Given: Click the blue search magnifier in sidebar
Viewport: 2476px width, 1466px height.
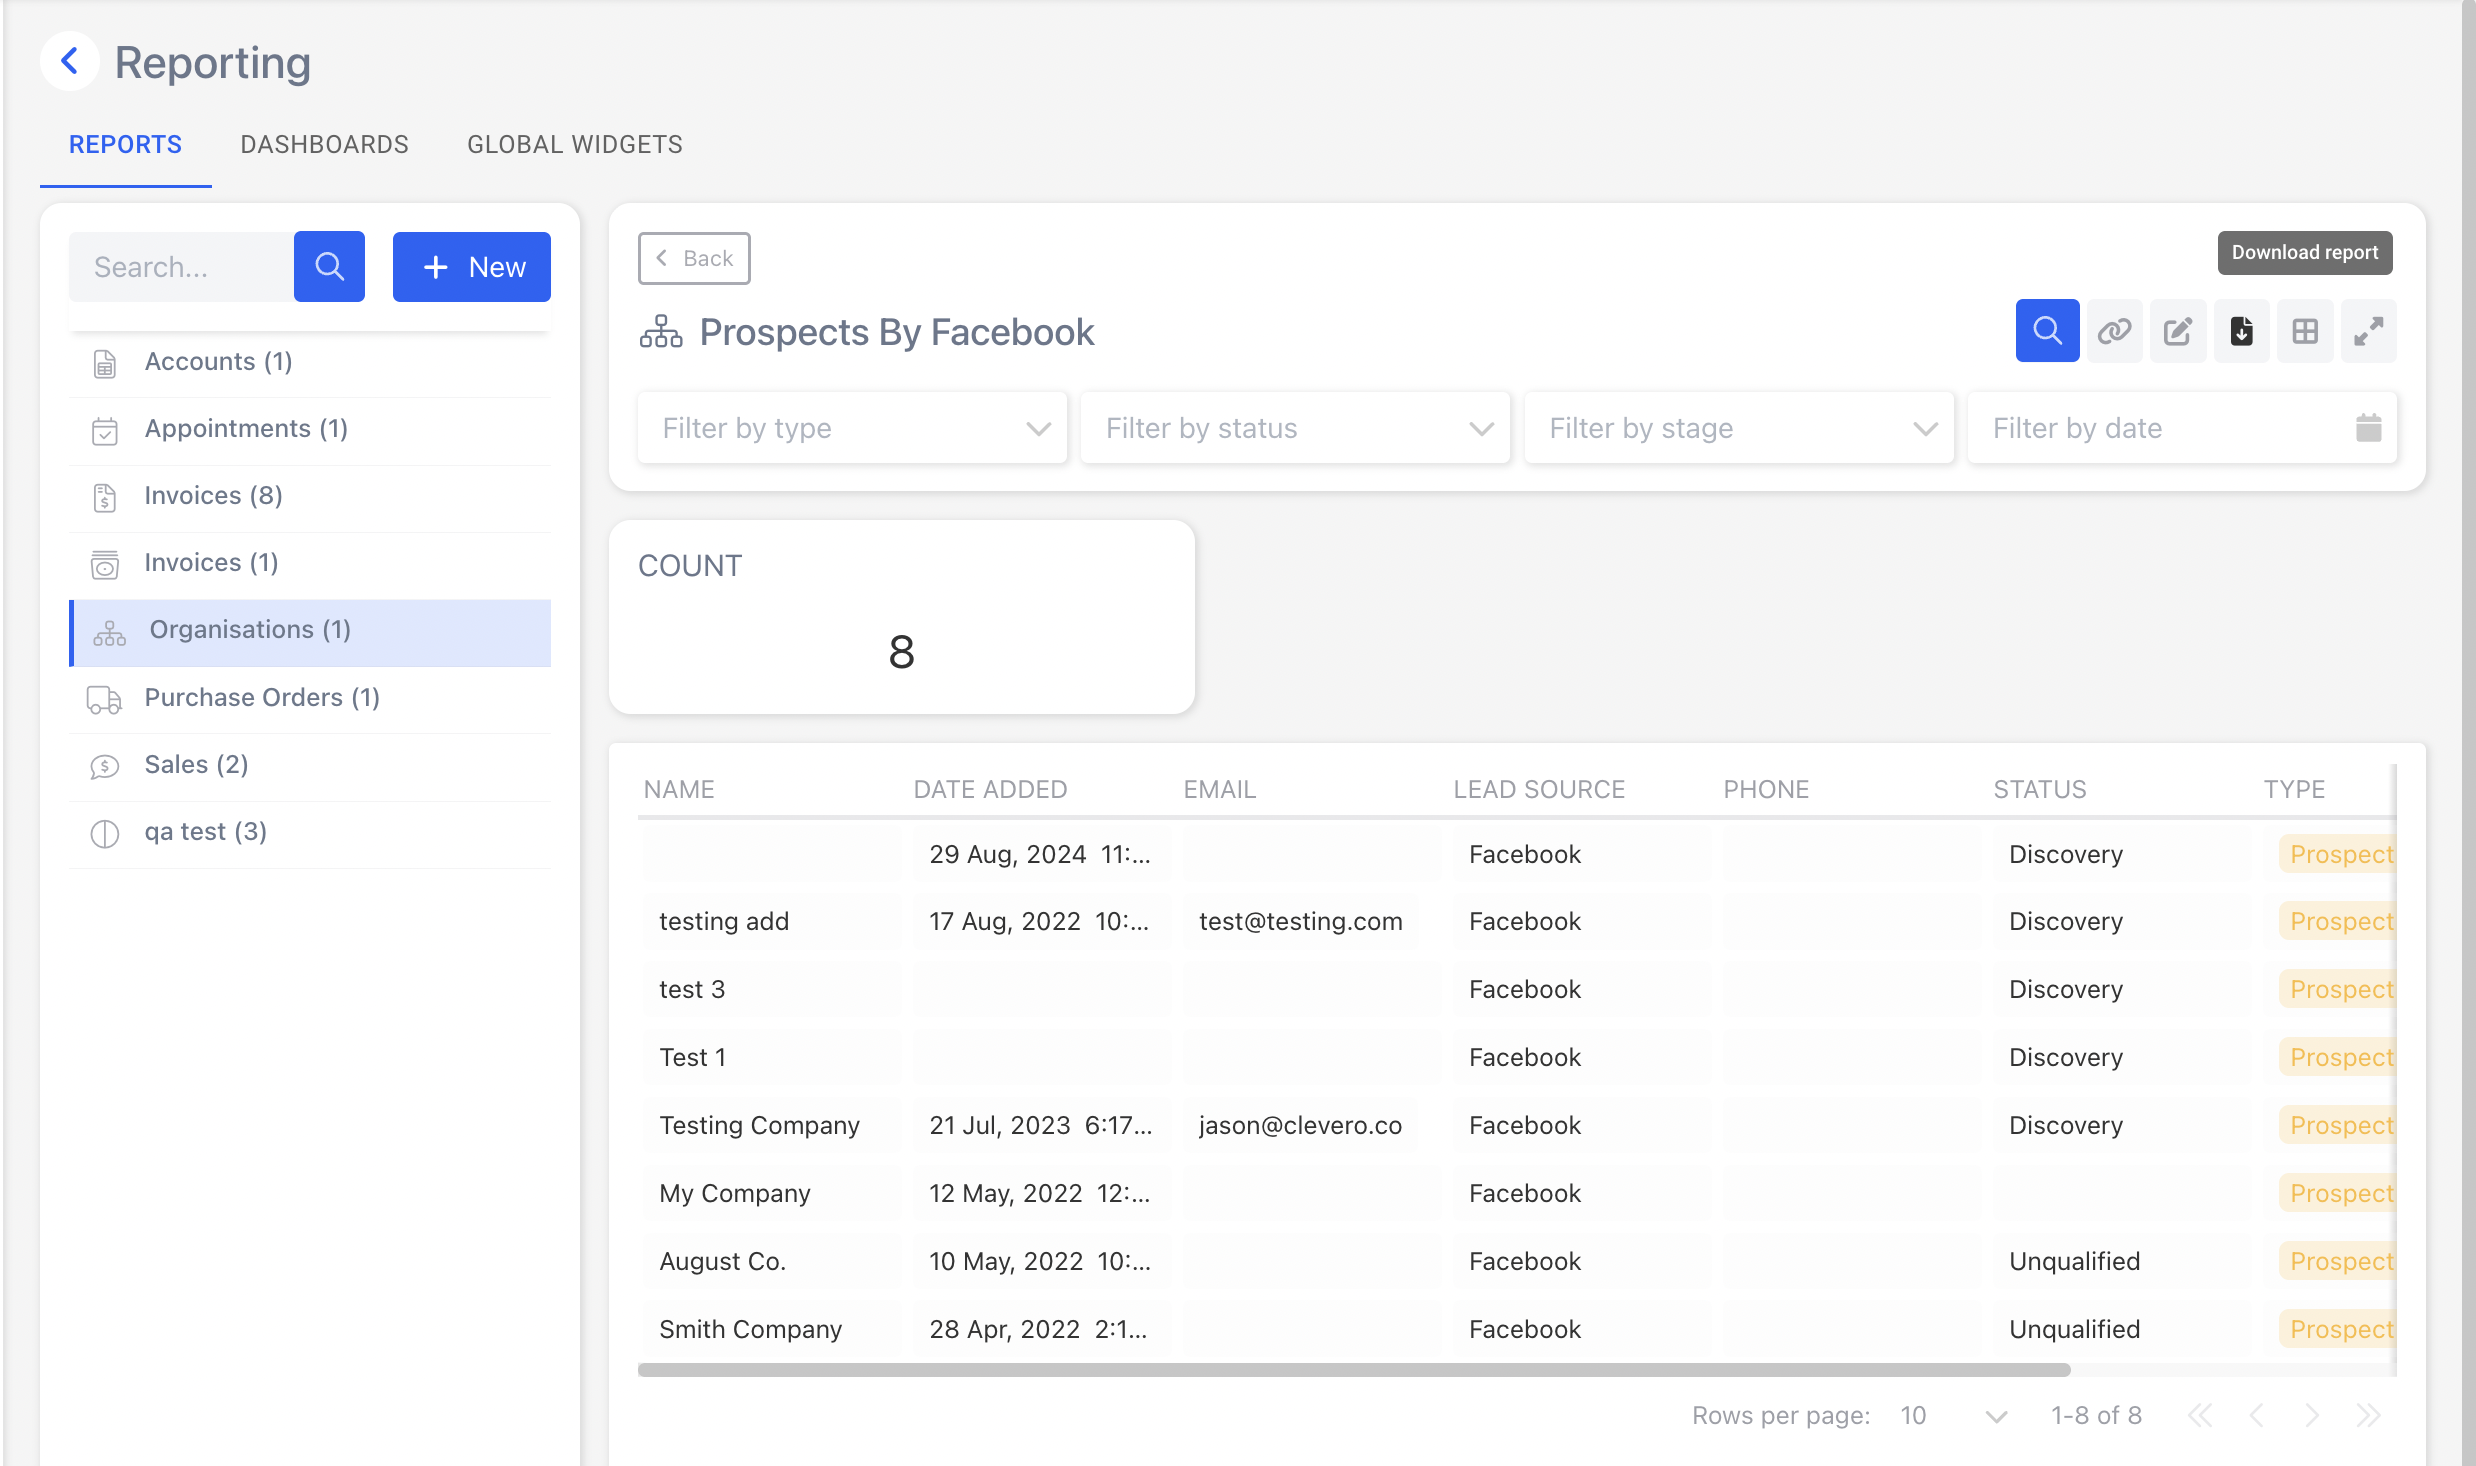Looking at the screenshot, I should click(329, 267).
